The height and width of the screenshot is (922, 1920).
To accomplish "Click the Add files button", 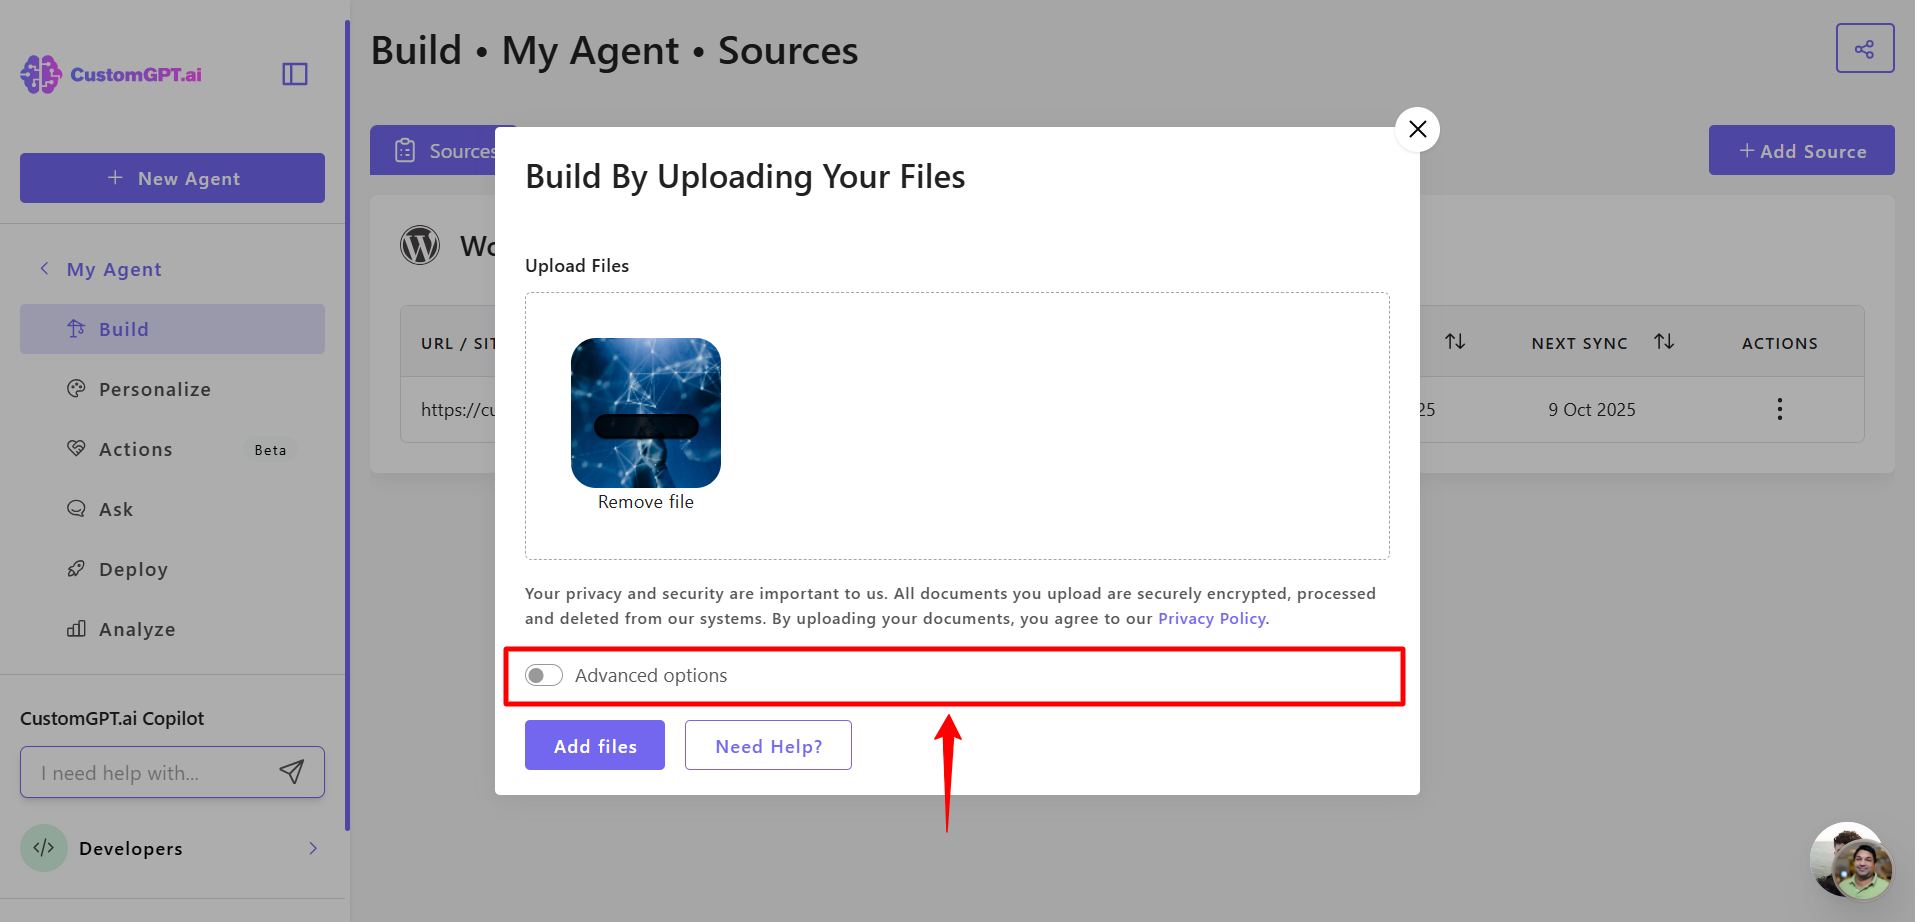I will click(595, 745).
